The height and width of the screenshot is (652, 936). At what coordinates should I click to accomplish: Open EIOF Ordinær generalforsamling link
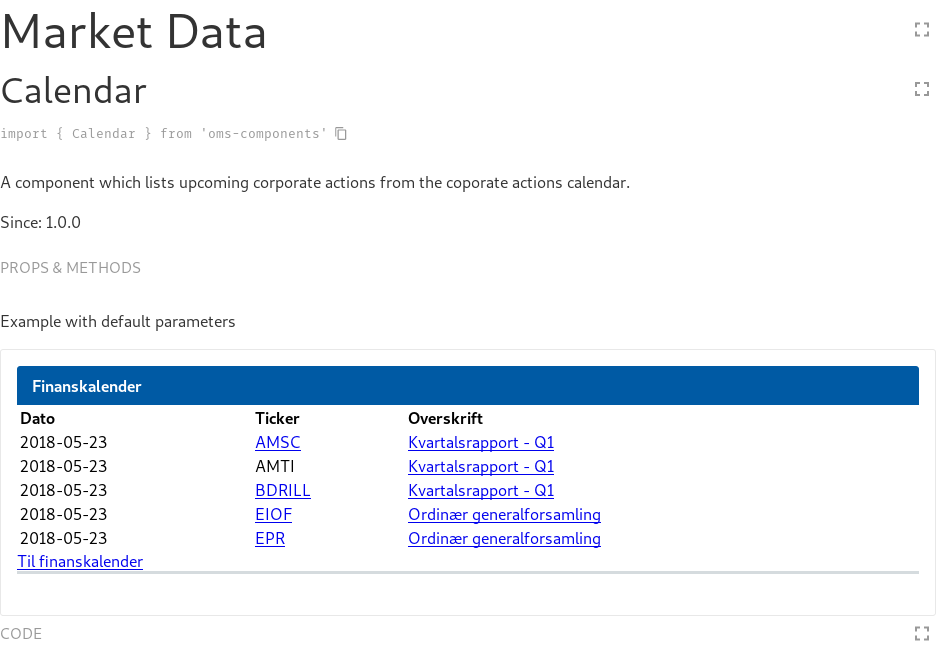tap(504, 514)
